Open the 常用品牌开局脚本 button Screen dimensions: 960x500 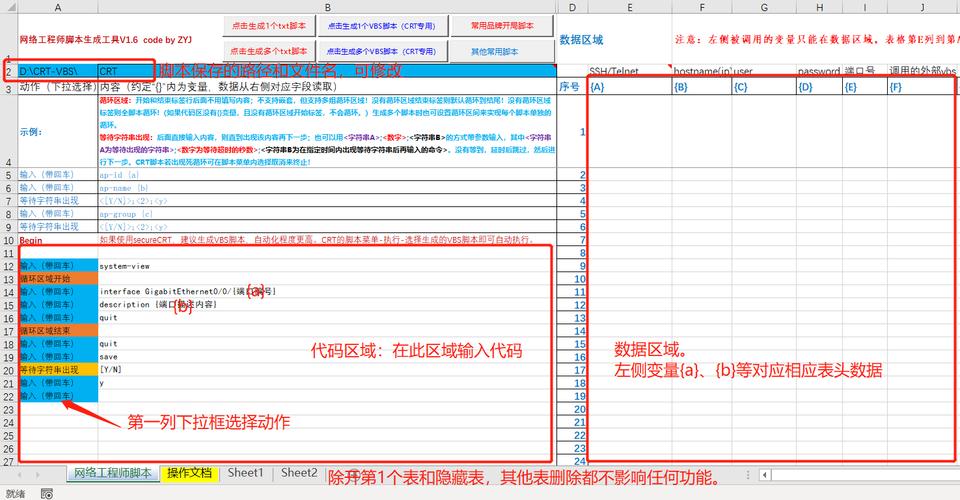click(502, 26)
